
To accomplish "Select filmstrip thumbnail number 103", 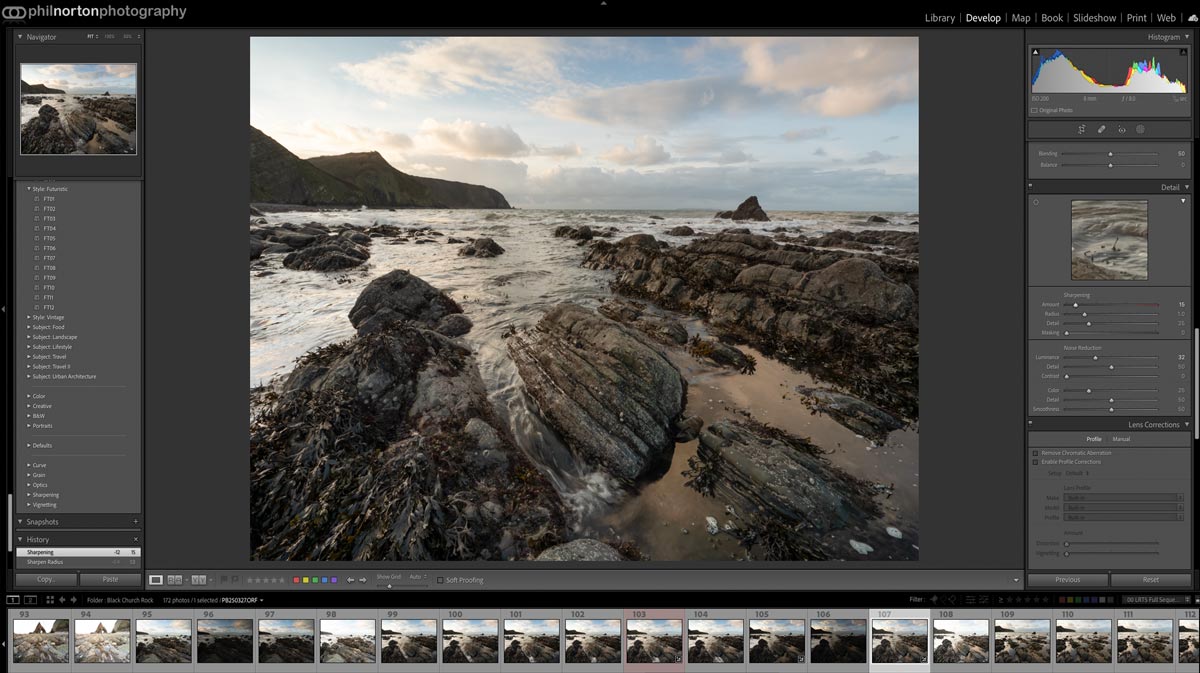I will click(x=654, y=640).
